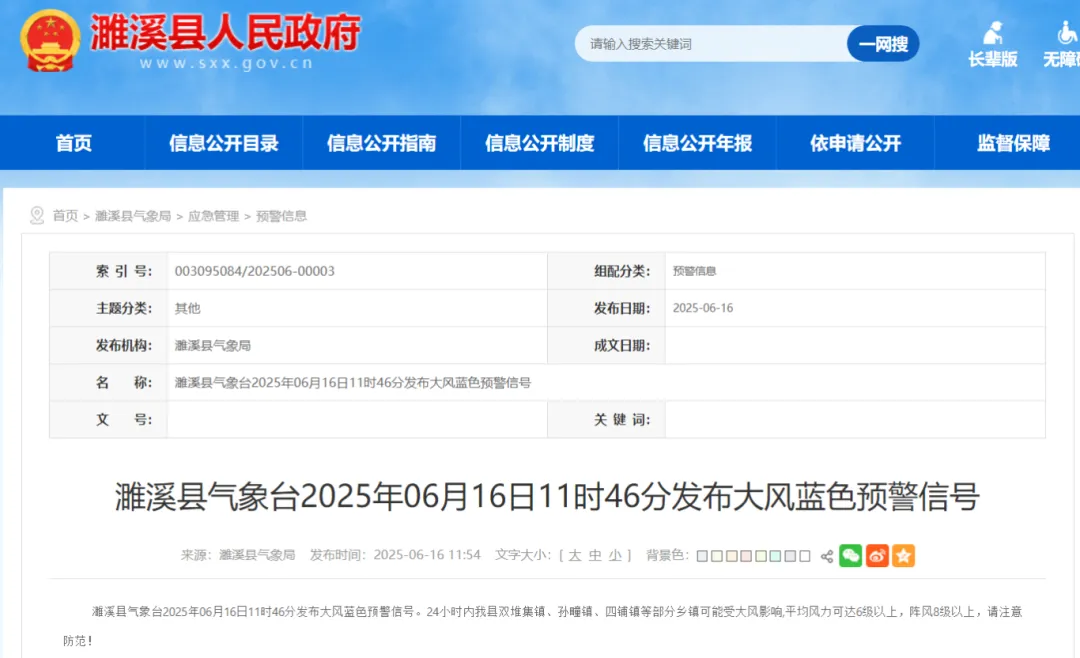
Task: Click the large article headline
Action: pyautogui.click(x=547, y=496)
